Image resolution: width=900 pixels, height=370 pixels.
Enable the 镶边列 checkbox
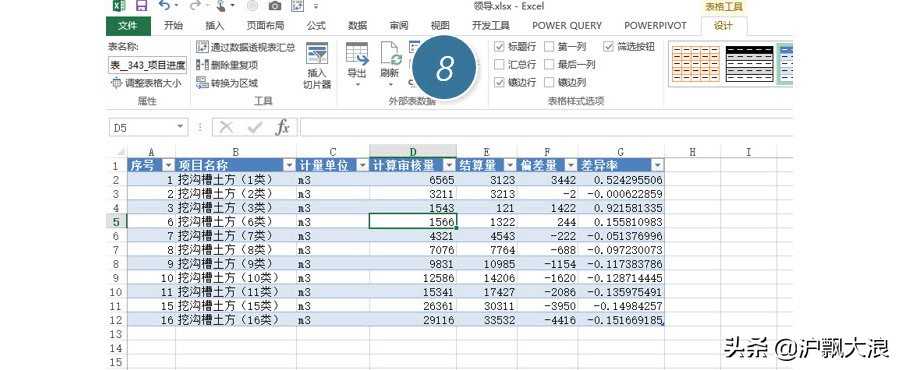tap(549, 82)
